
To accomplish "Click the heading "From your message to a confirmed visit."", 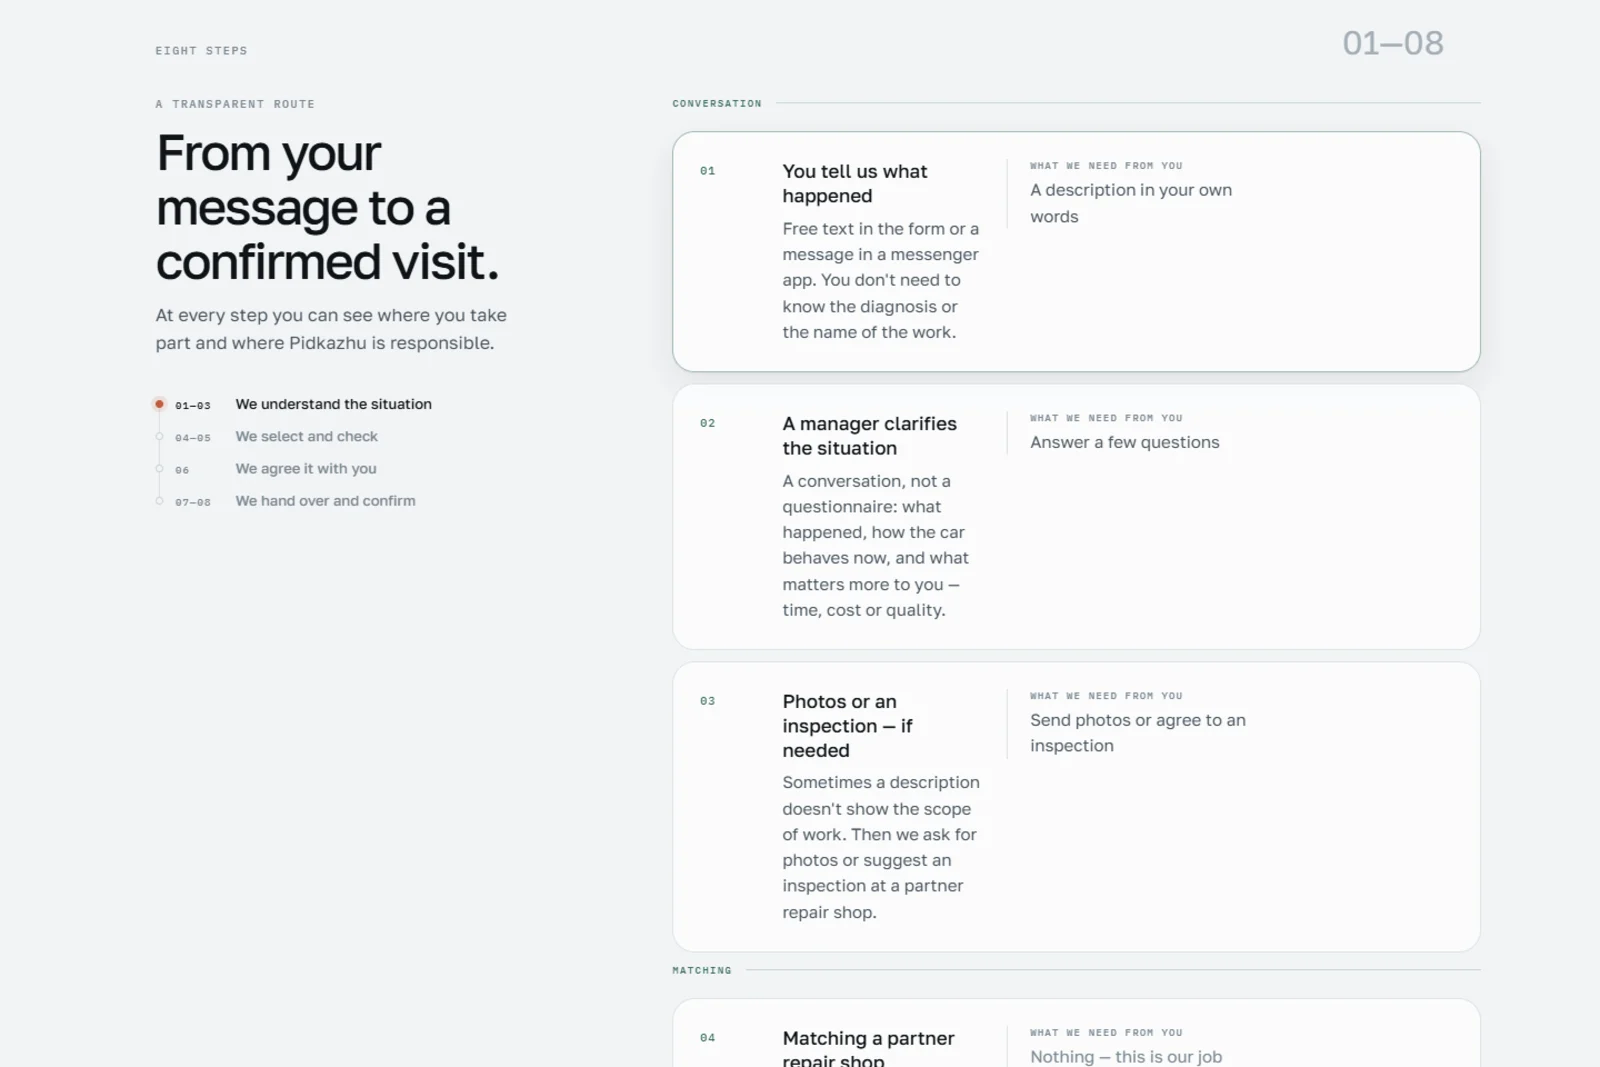I will (x=328, y=208).
